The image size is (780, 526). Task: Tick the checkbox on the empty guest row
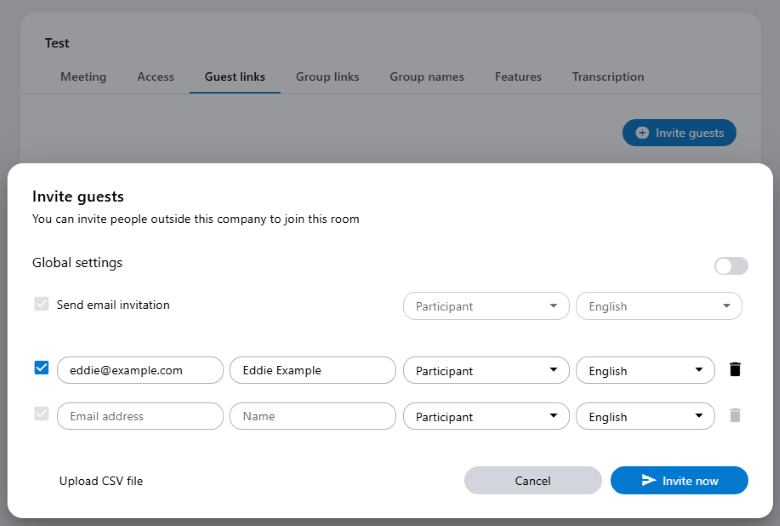coord(41,414)
